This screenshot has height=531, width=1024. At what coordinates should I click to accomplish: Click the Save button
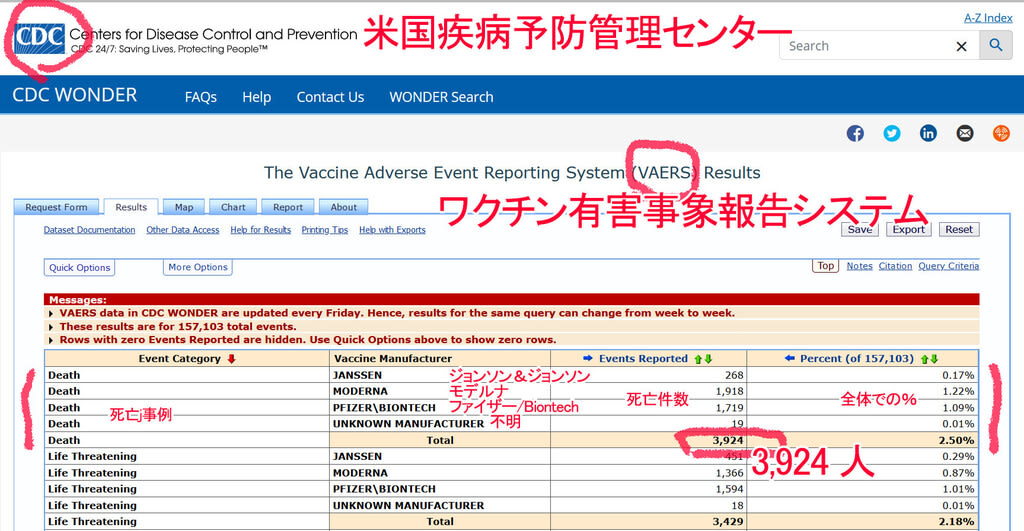[860, 229]
